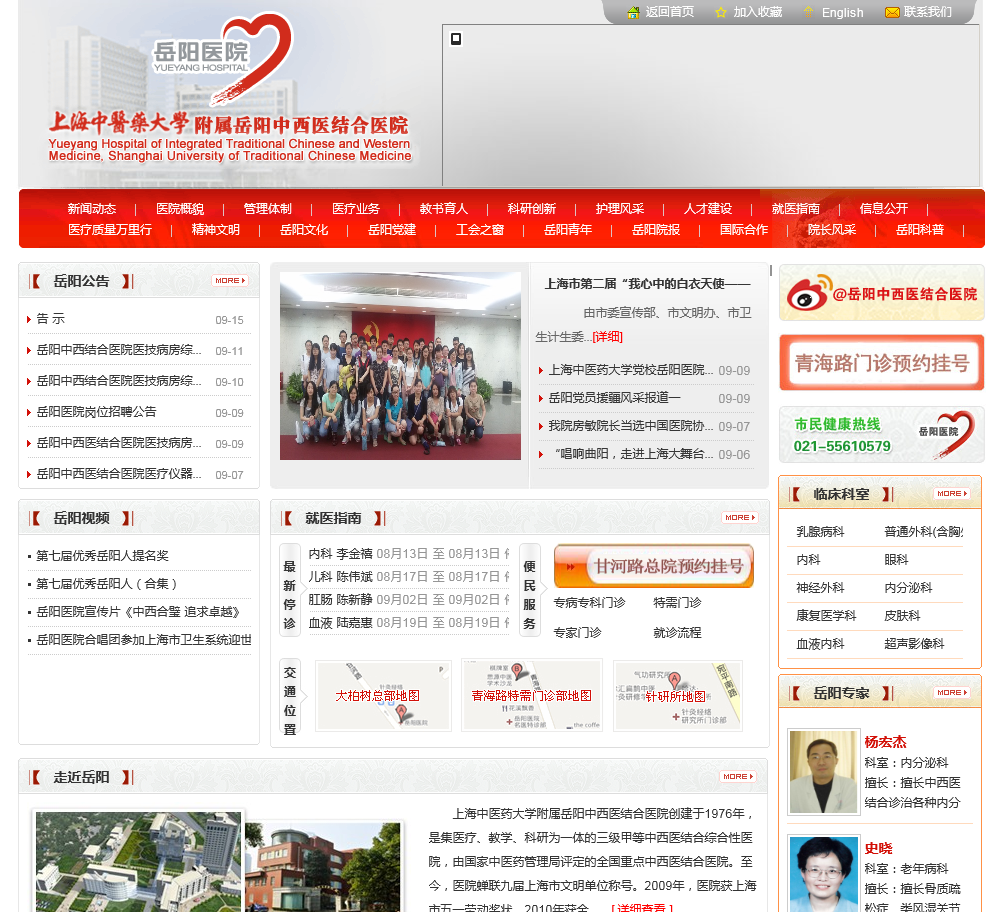Open the video 第七届优秀岳阳人提名奖
The image size is (1003, 912).
102,556
